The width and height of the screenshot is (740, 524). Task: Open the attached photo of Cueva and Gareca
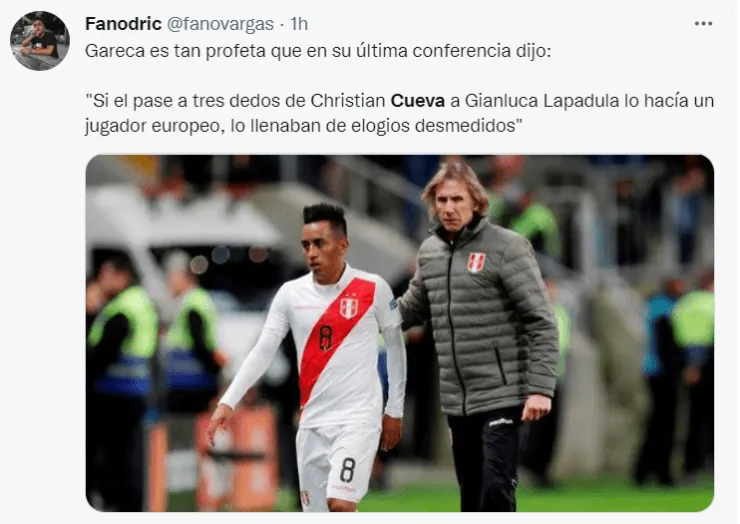point(400,333)
